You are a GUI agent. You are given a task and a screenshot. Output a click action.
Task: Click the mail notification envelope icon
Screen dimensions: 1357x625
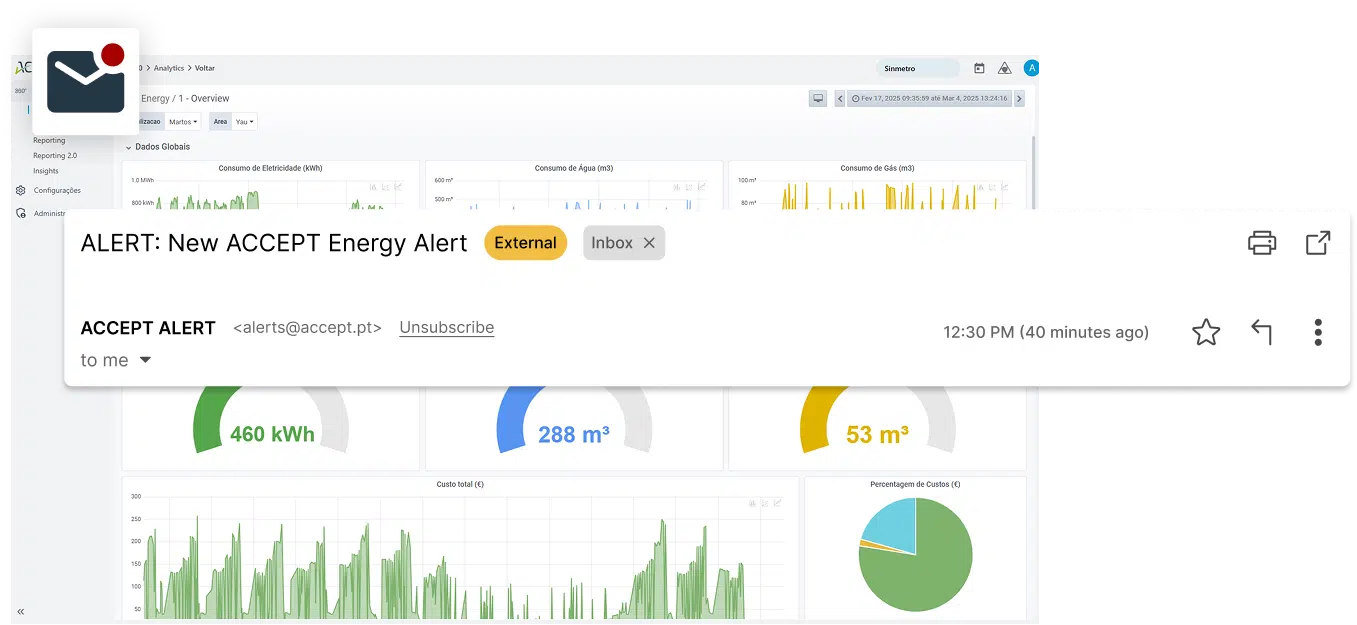pyautogui.click(x=85, y=82)
